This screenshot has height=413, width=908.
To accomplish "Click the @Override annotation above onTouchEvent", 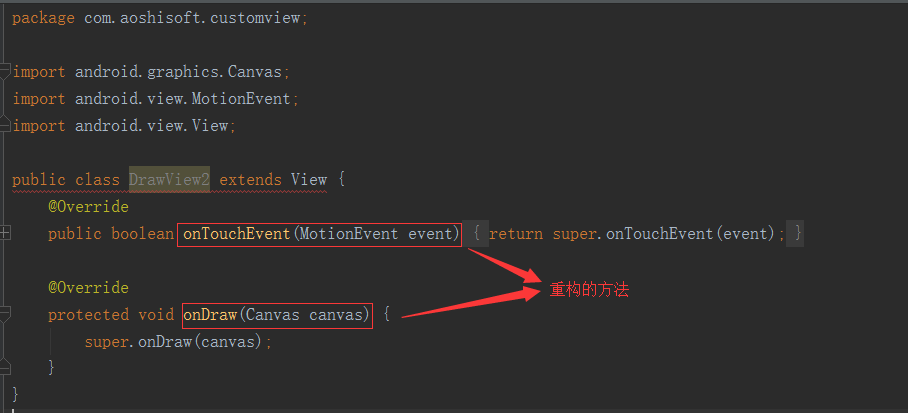I will [x=88, y=207].
